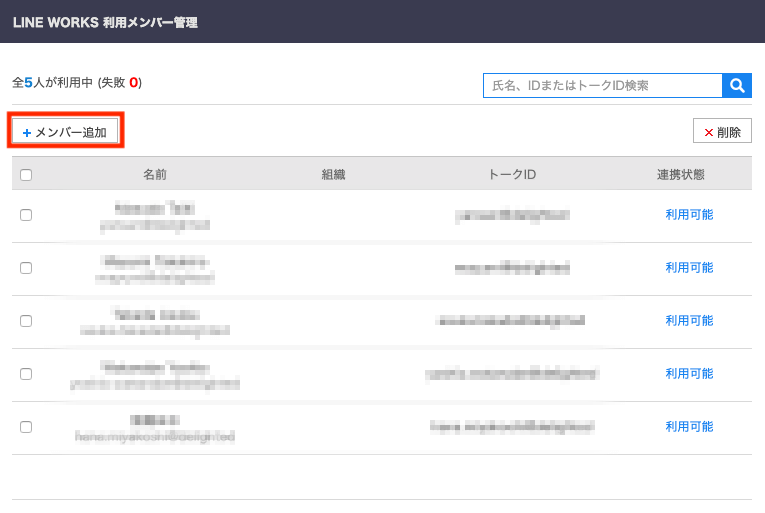Click the 組織 column header
This screenshot has height=513, width=765.
click(x=333, y=175)
